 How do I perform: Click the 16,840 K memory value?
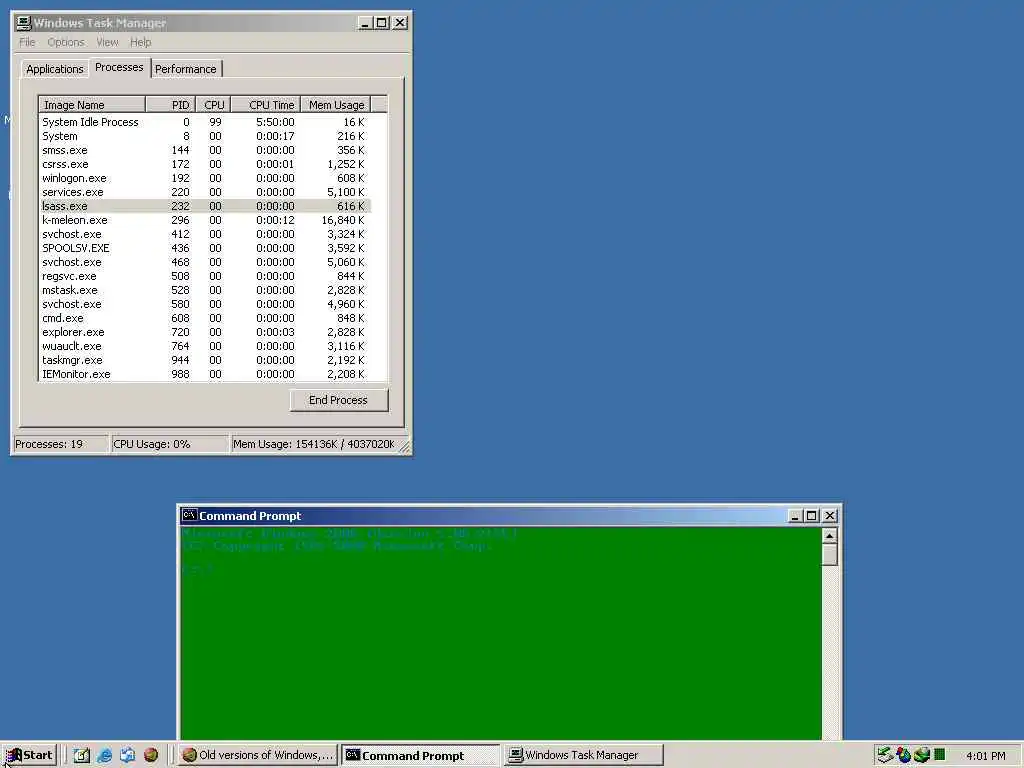pos(343,220)
